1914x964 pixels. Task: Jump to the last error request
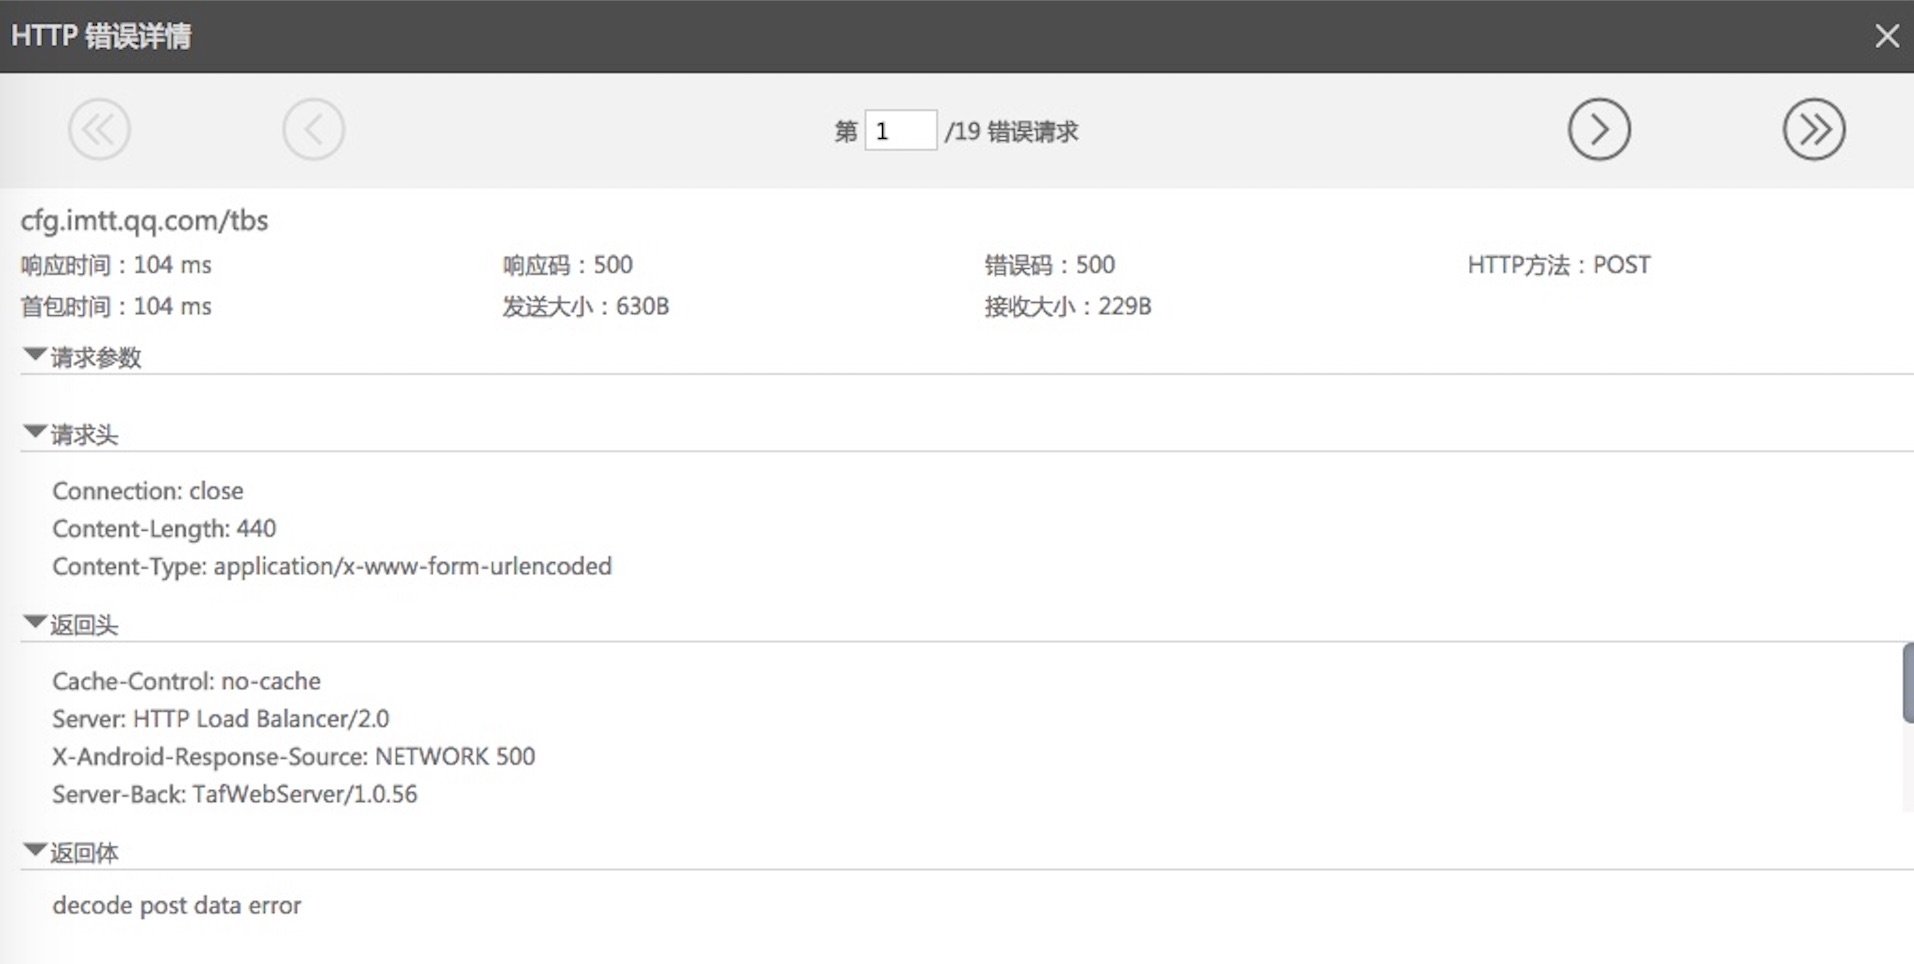[x=1814, y=129]
